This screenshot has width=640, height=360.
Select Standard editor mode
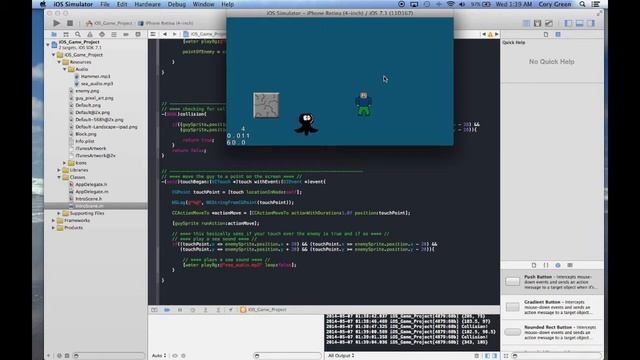coord(526,23)
